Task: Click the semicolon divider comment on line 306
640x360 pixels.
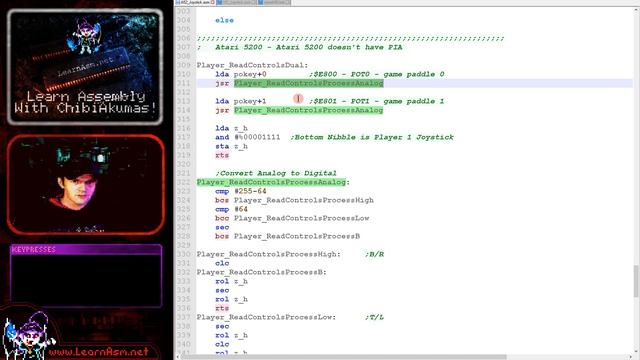Action: point(351,38)
